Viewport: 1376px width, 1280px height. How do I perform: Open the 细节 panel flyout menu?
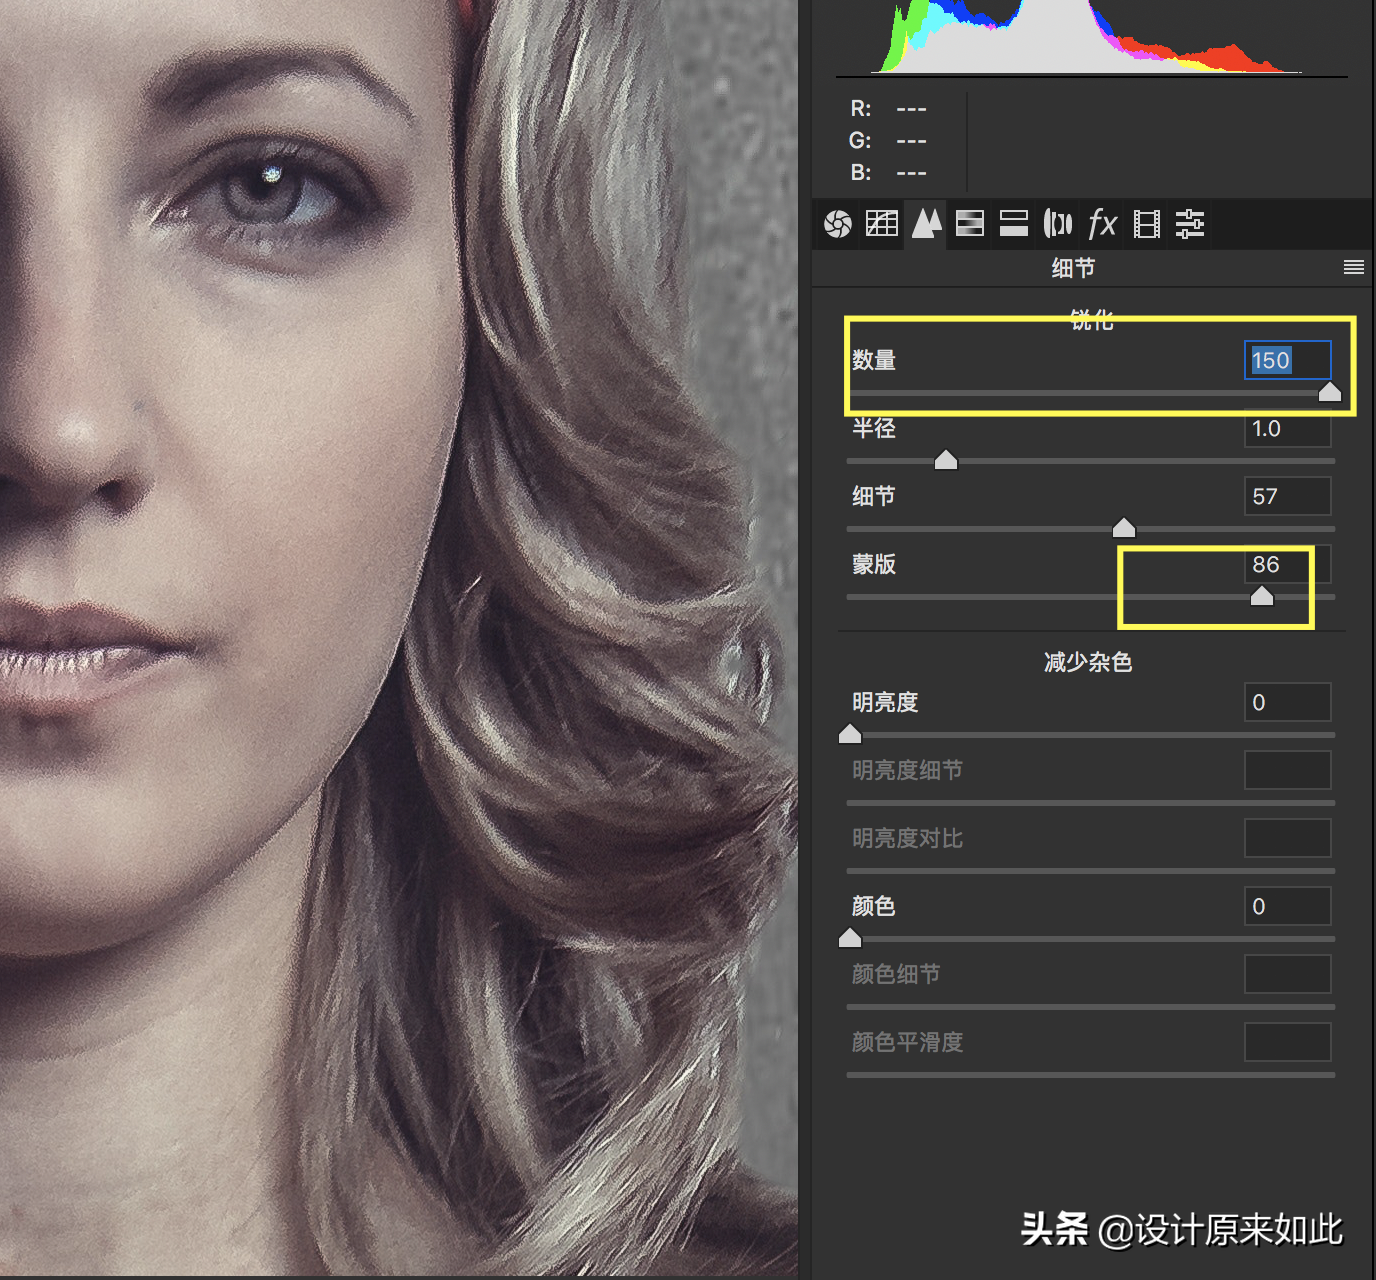1354,267
